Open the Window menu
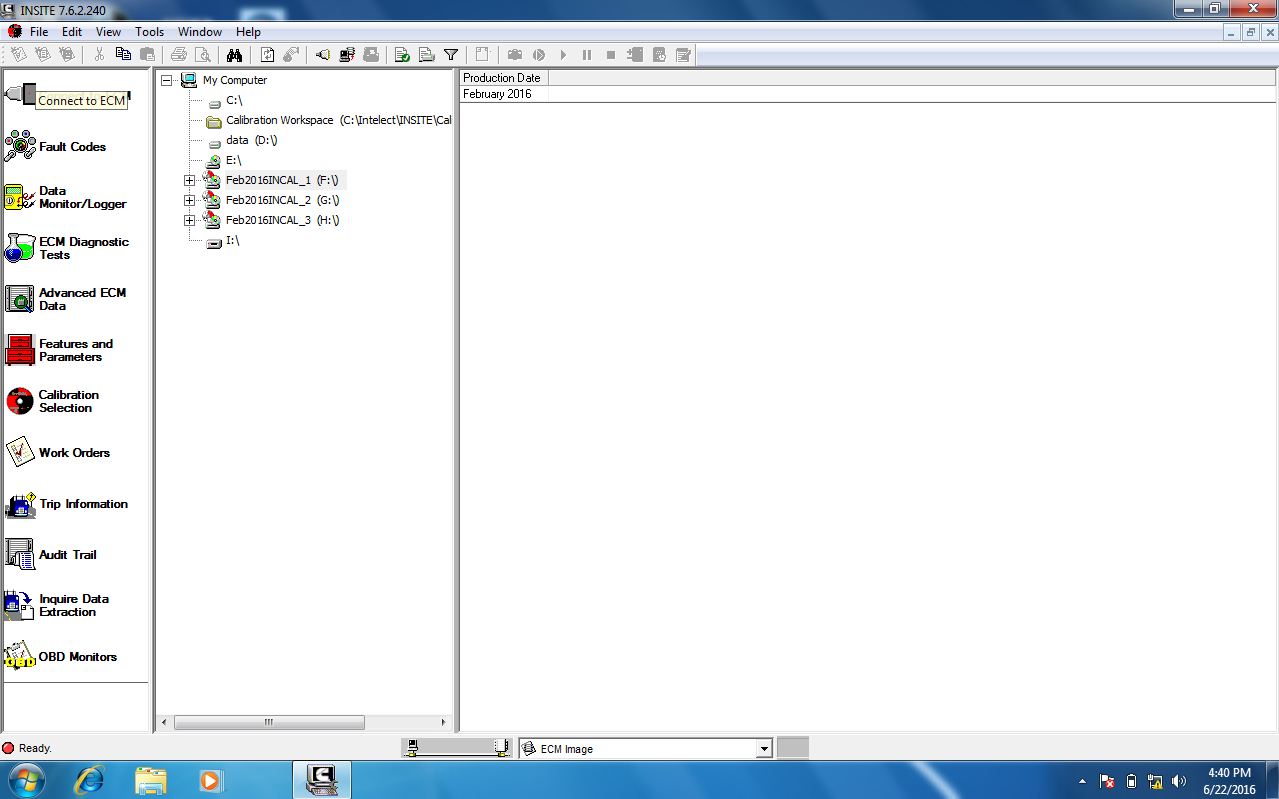Viewport: 1279px width, 799px height. (x=200, y=32)
